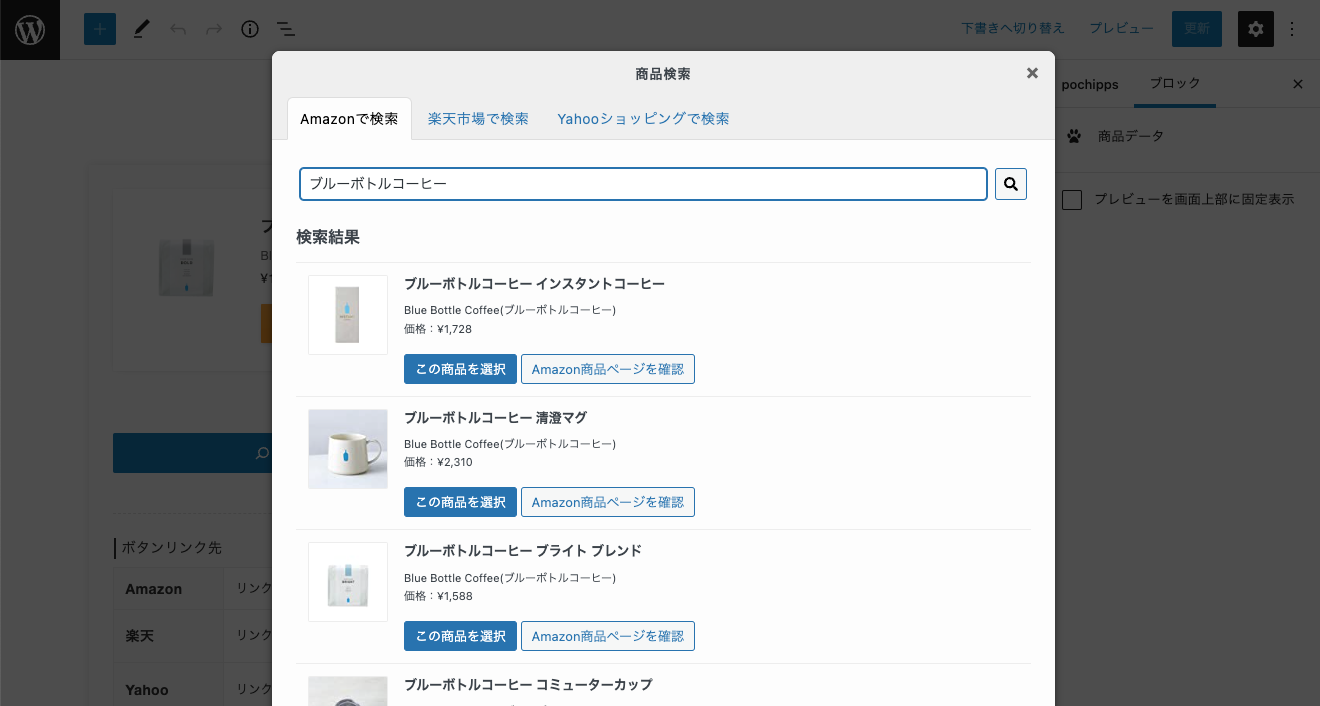Open the three-dot options menu
Viewport: 1320px width, 706px height.
point(1292,29)
